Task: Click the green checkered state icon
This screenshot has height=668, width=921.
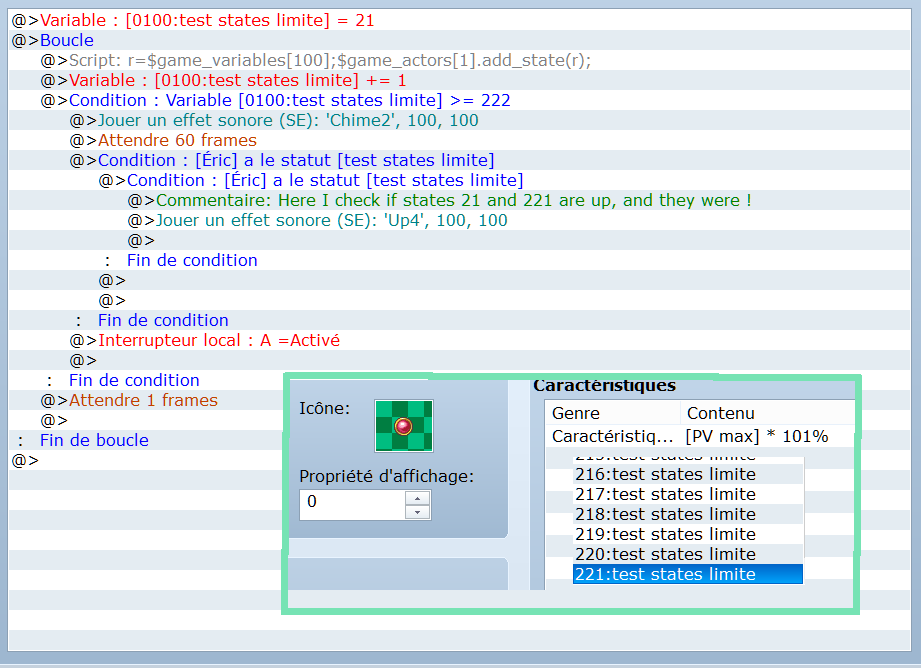Action: (404, 426)
